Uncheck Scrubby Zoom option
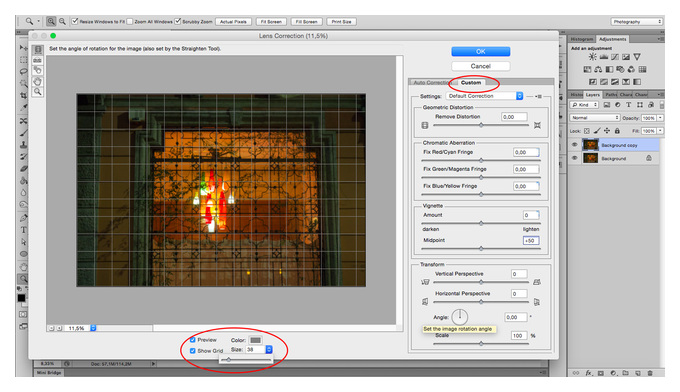This screenshot has width=680, height=392. 177,21
